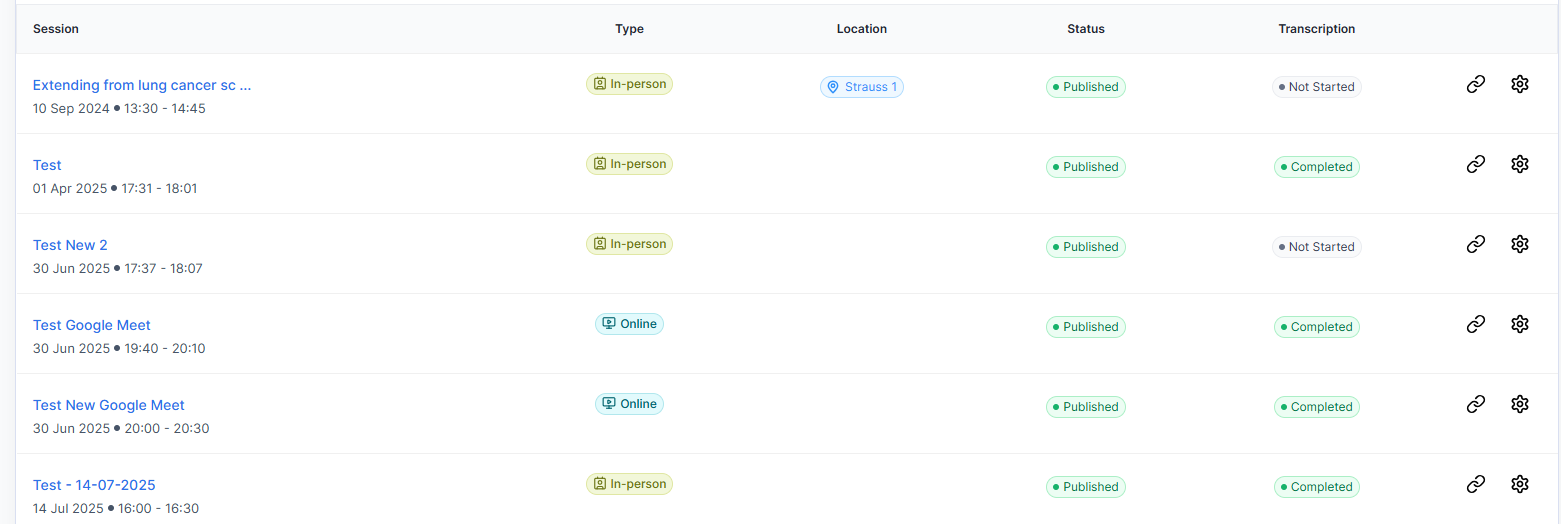The width and height of the screenshot is (1561, 524).
Task: Open settings gear for Extending from lung cancer session
Action: pyautogui.click(x=1519, y=84)
